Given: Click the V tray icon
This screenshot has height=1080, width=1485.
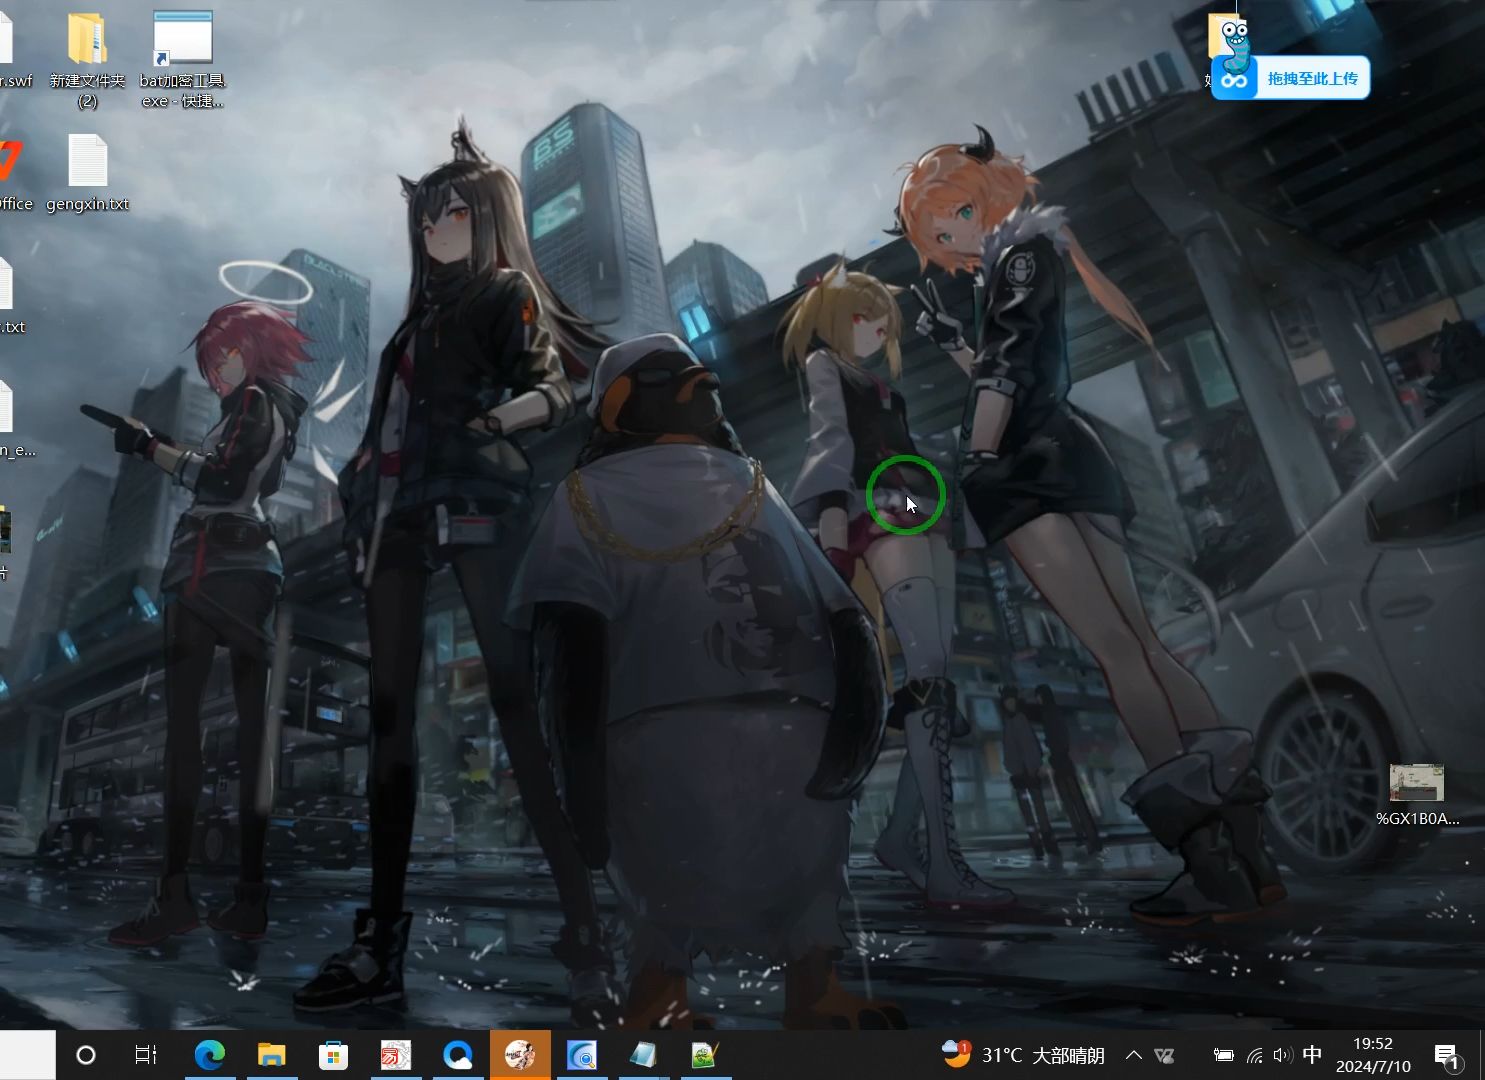Looking at the screenshot, I should pyautogui.click(x=1165, y=1055).
